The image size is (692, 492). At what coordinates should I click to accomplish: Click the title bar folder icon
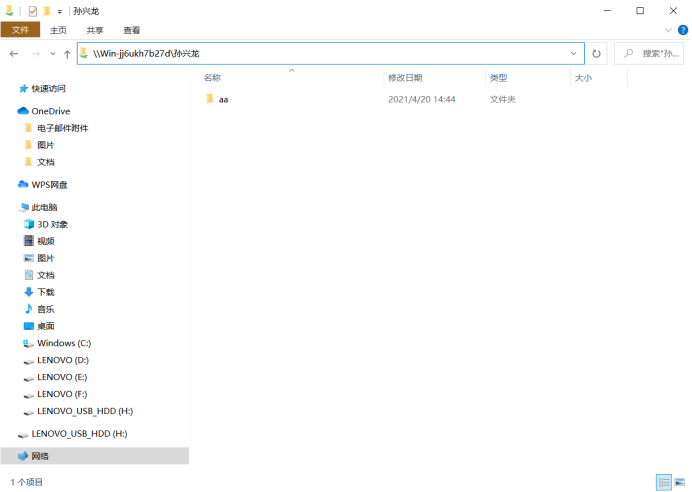[x=10, y=11]
